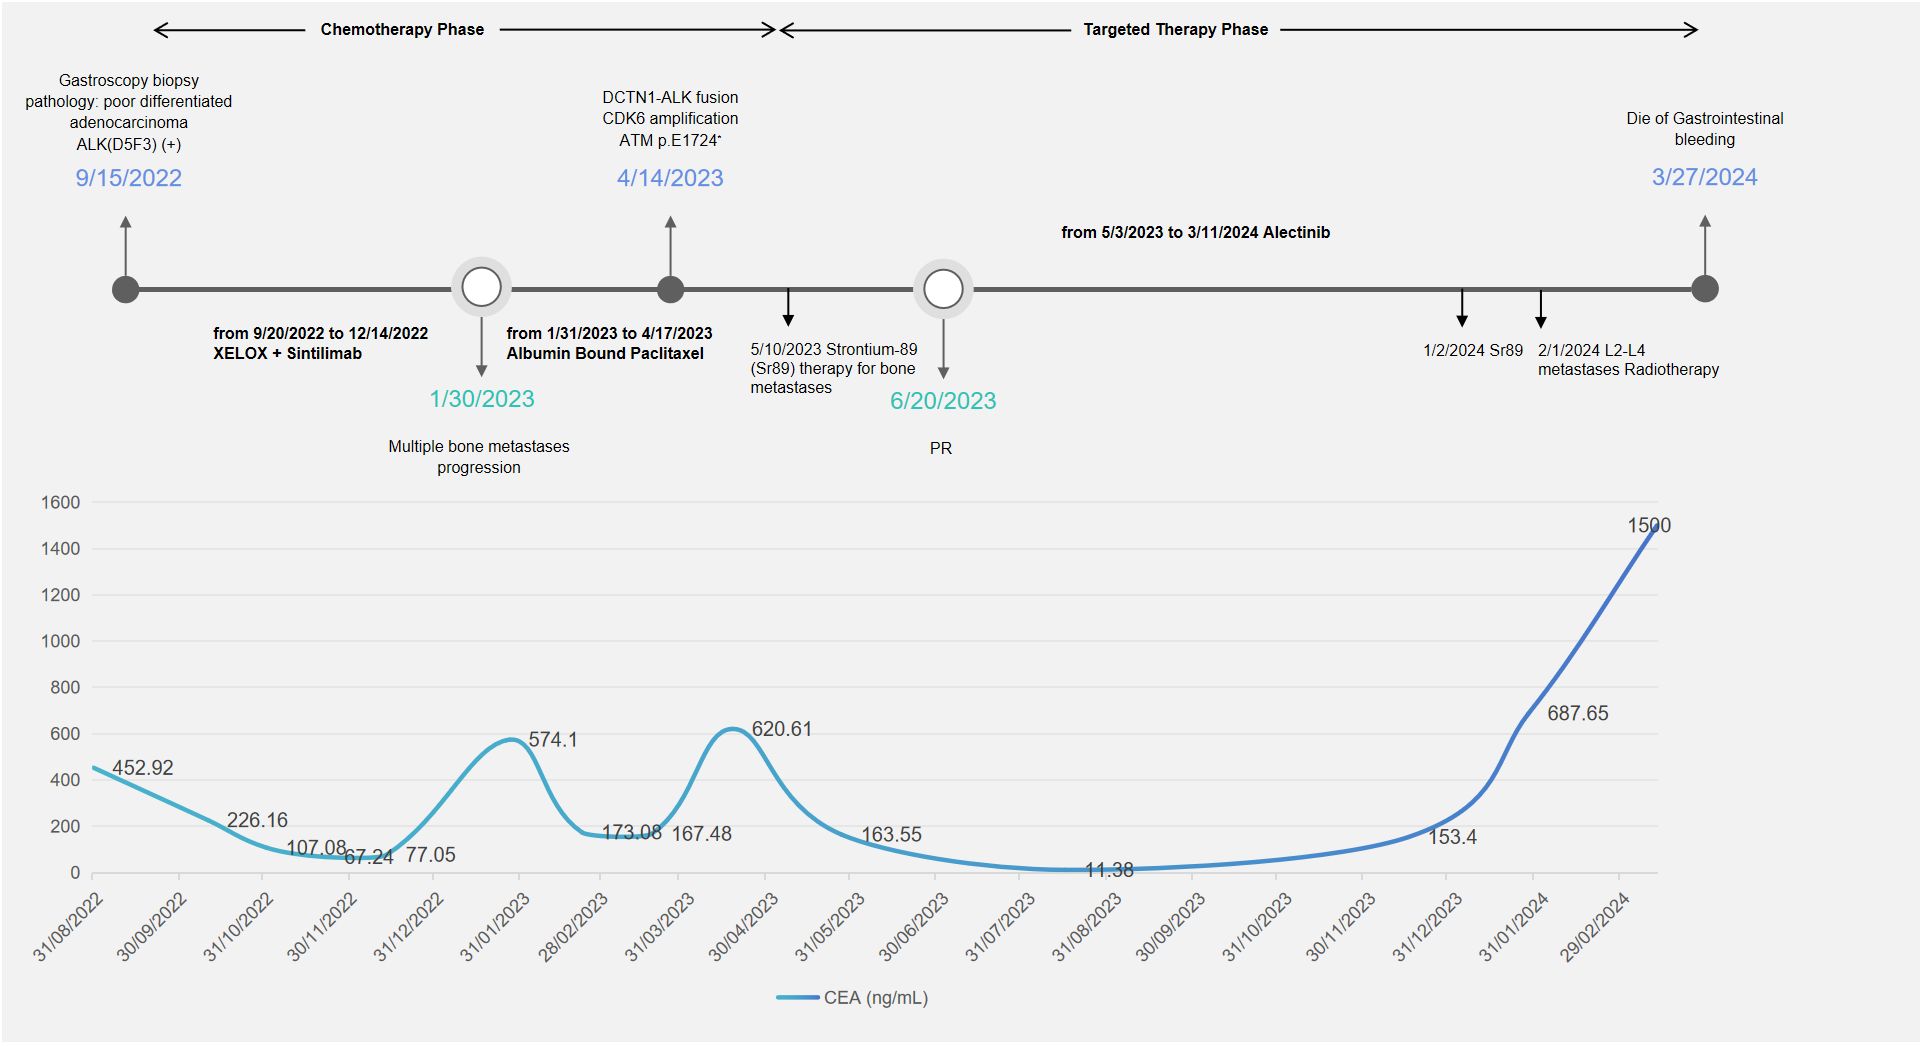Click the 1500 peak data label
The image size is (1924, 1046).
(1648, 526)
